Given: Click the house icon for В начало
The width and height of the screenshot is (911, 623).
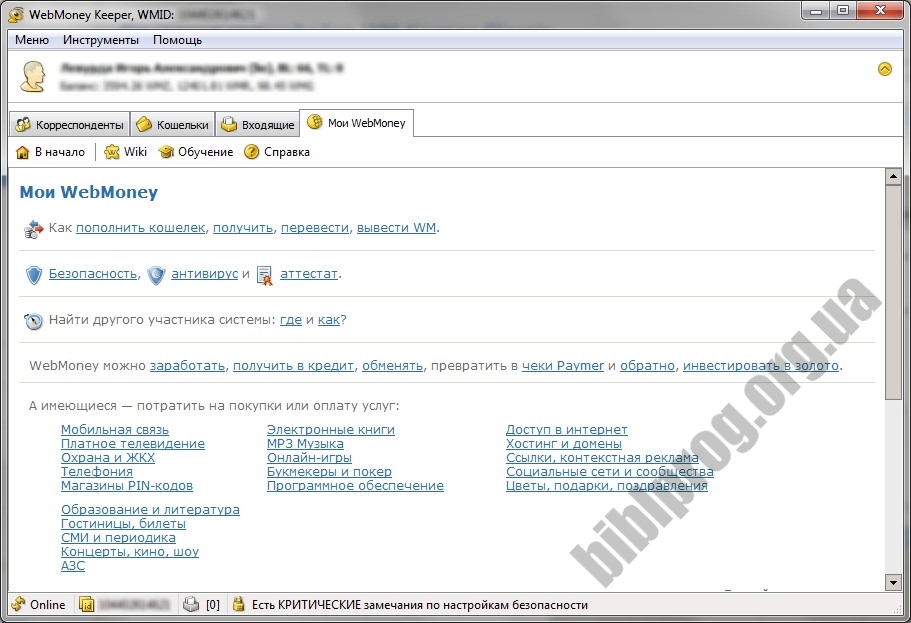Looking at the screenshot, I should tap(23, 152).
